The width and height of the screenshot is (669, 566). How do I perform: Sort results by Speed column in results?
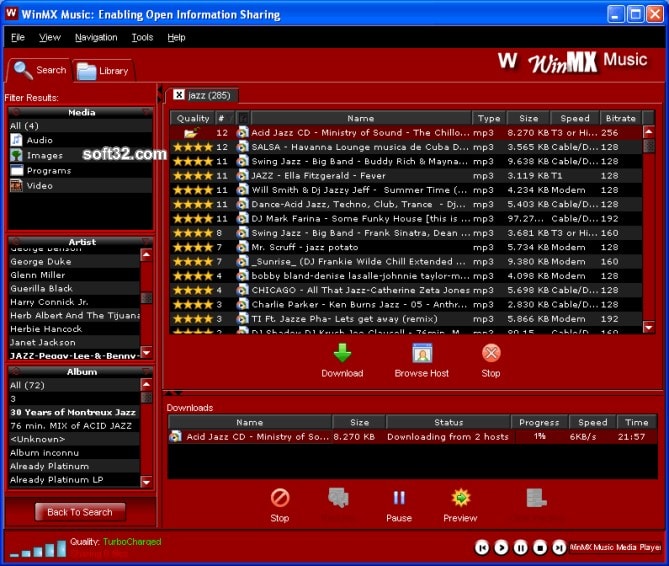coord(575,118)
